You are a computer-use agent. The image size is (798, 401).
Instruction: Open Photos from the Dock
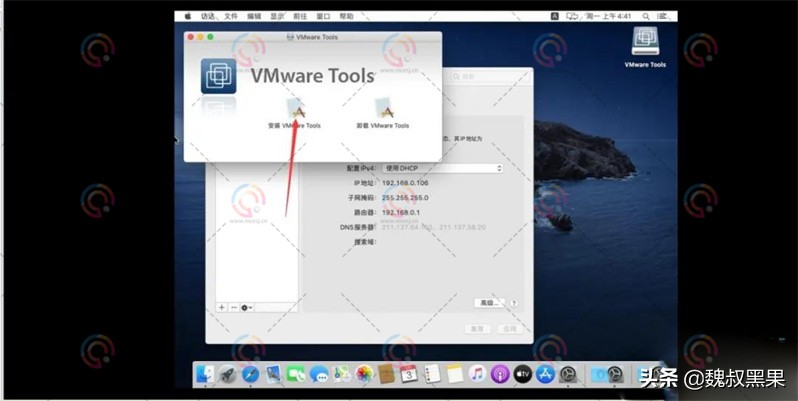pos(364,374)
